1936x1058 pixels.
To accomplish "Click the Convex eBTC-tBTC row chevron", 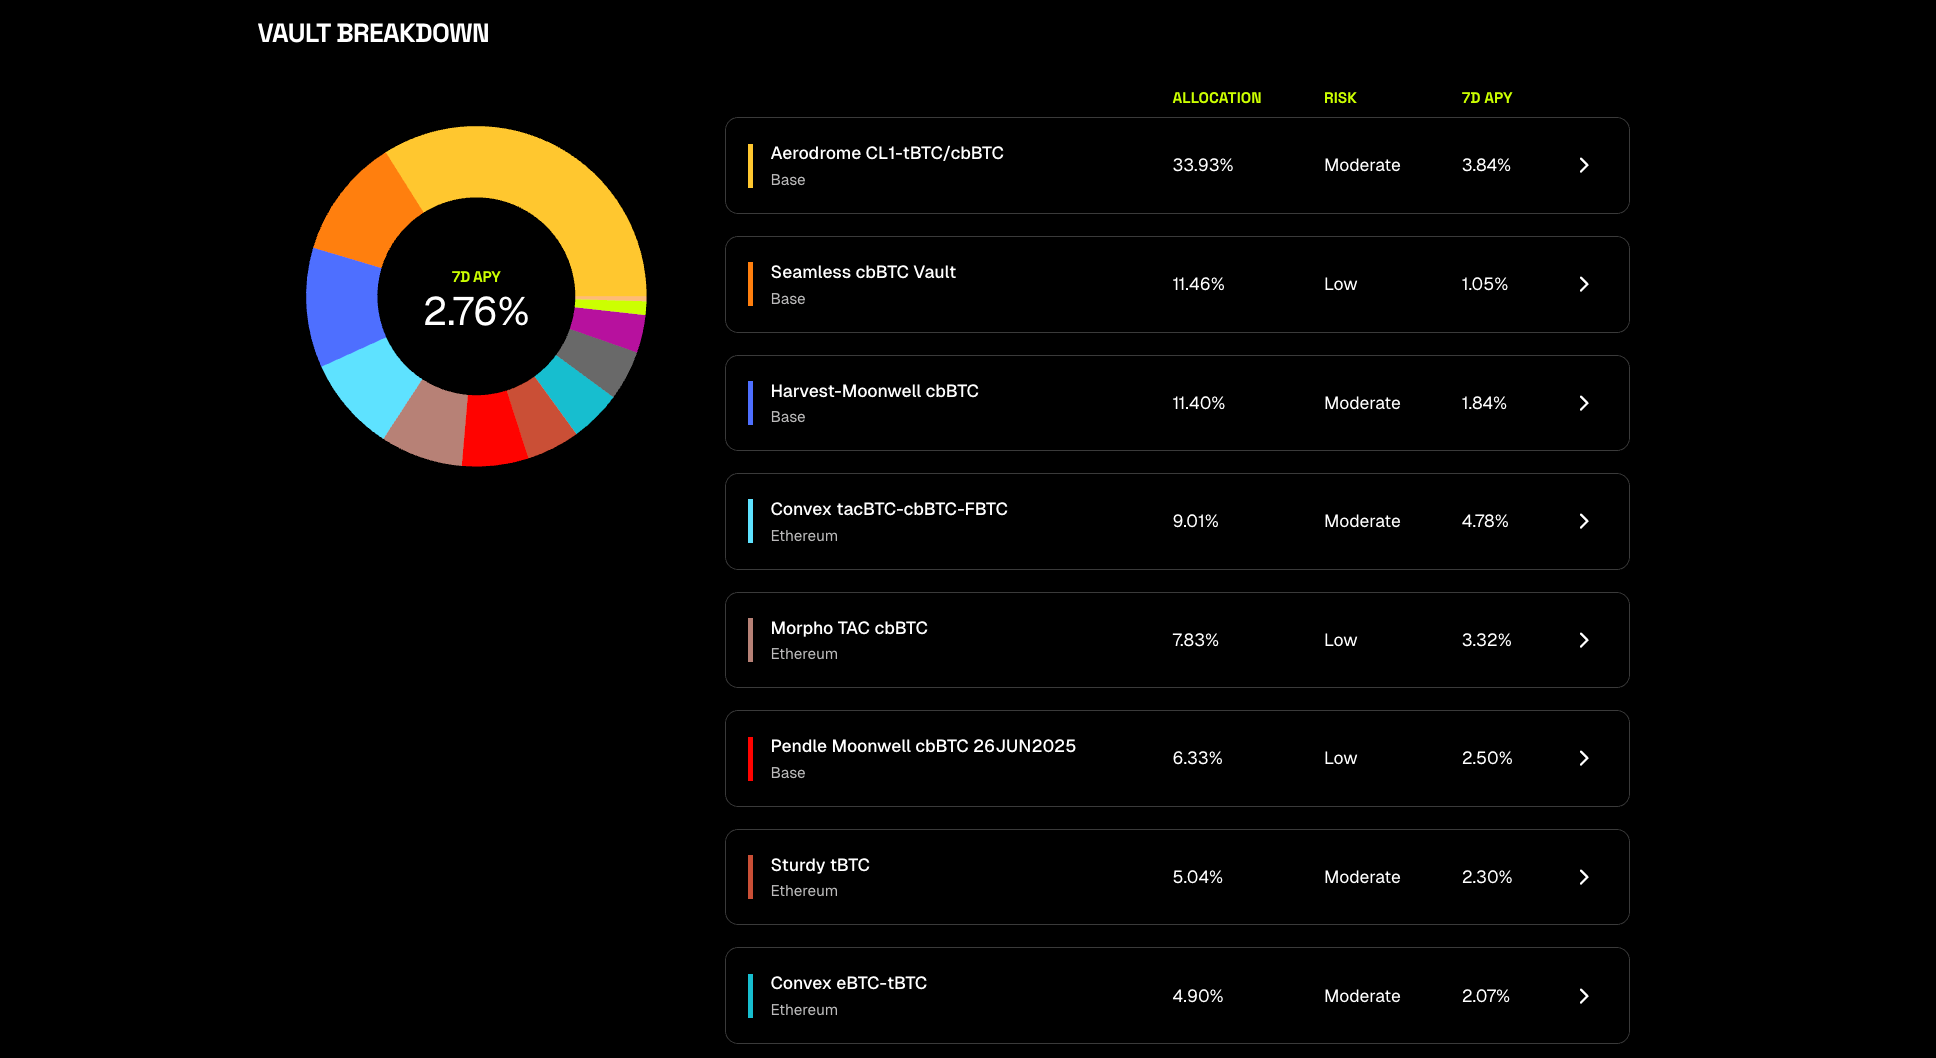I will (1583, 996).
